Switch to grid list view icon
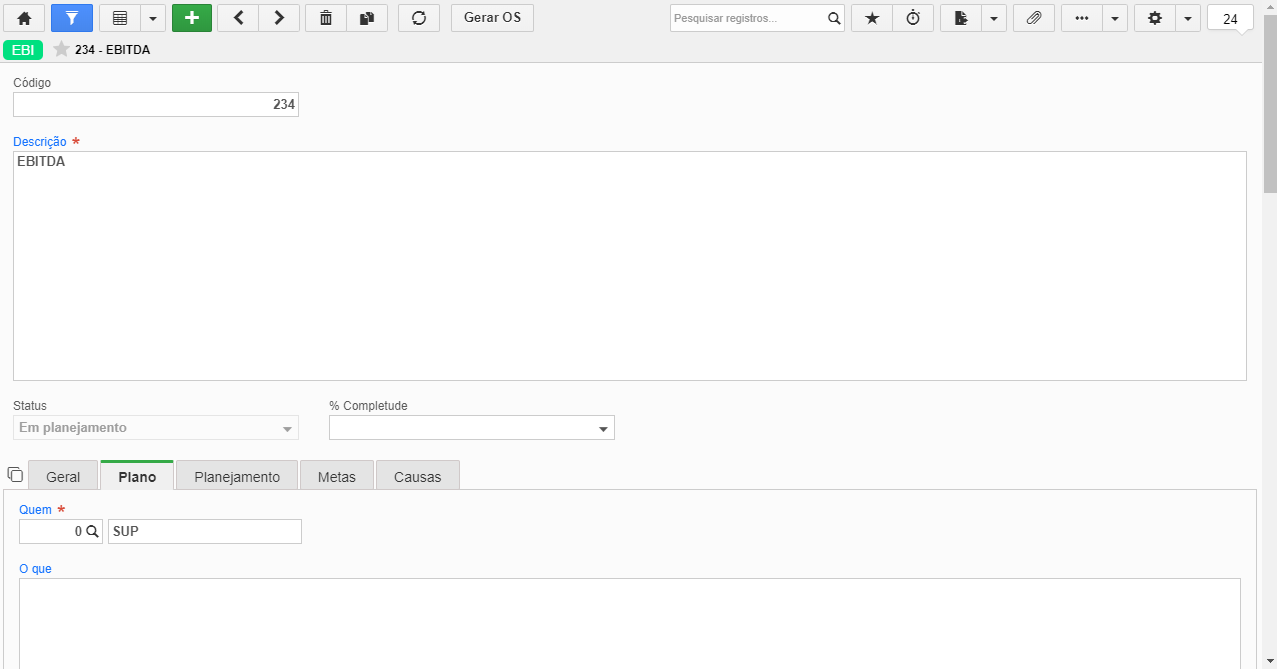The image size is (1277, 669). click(x=120, y=18)
